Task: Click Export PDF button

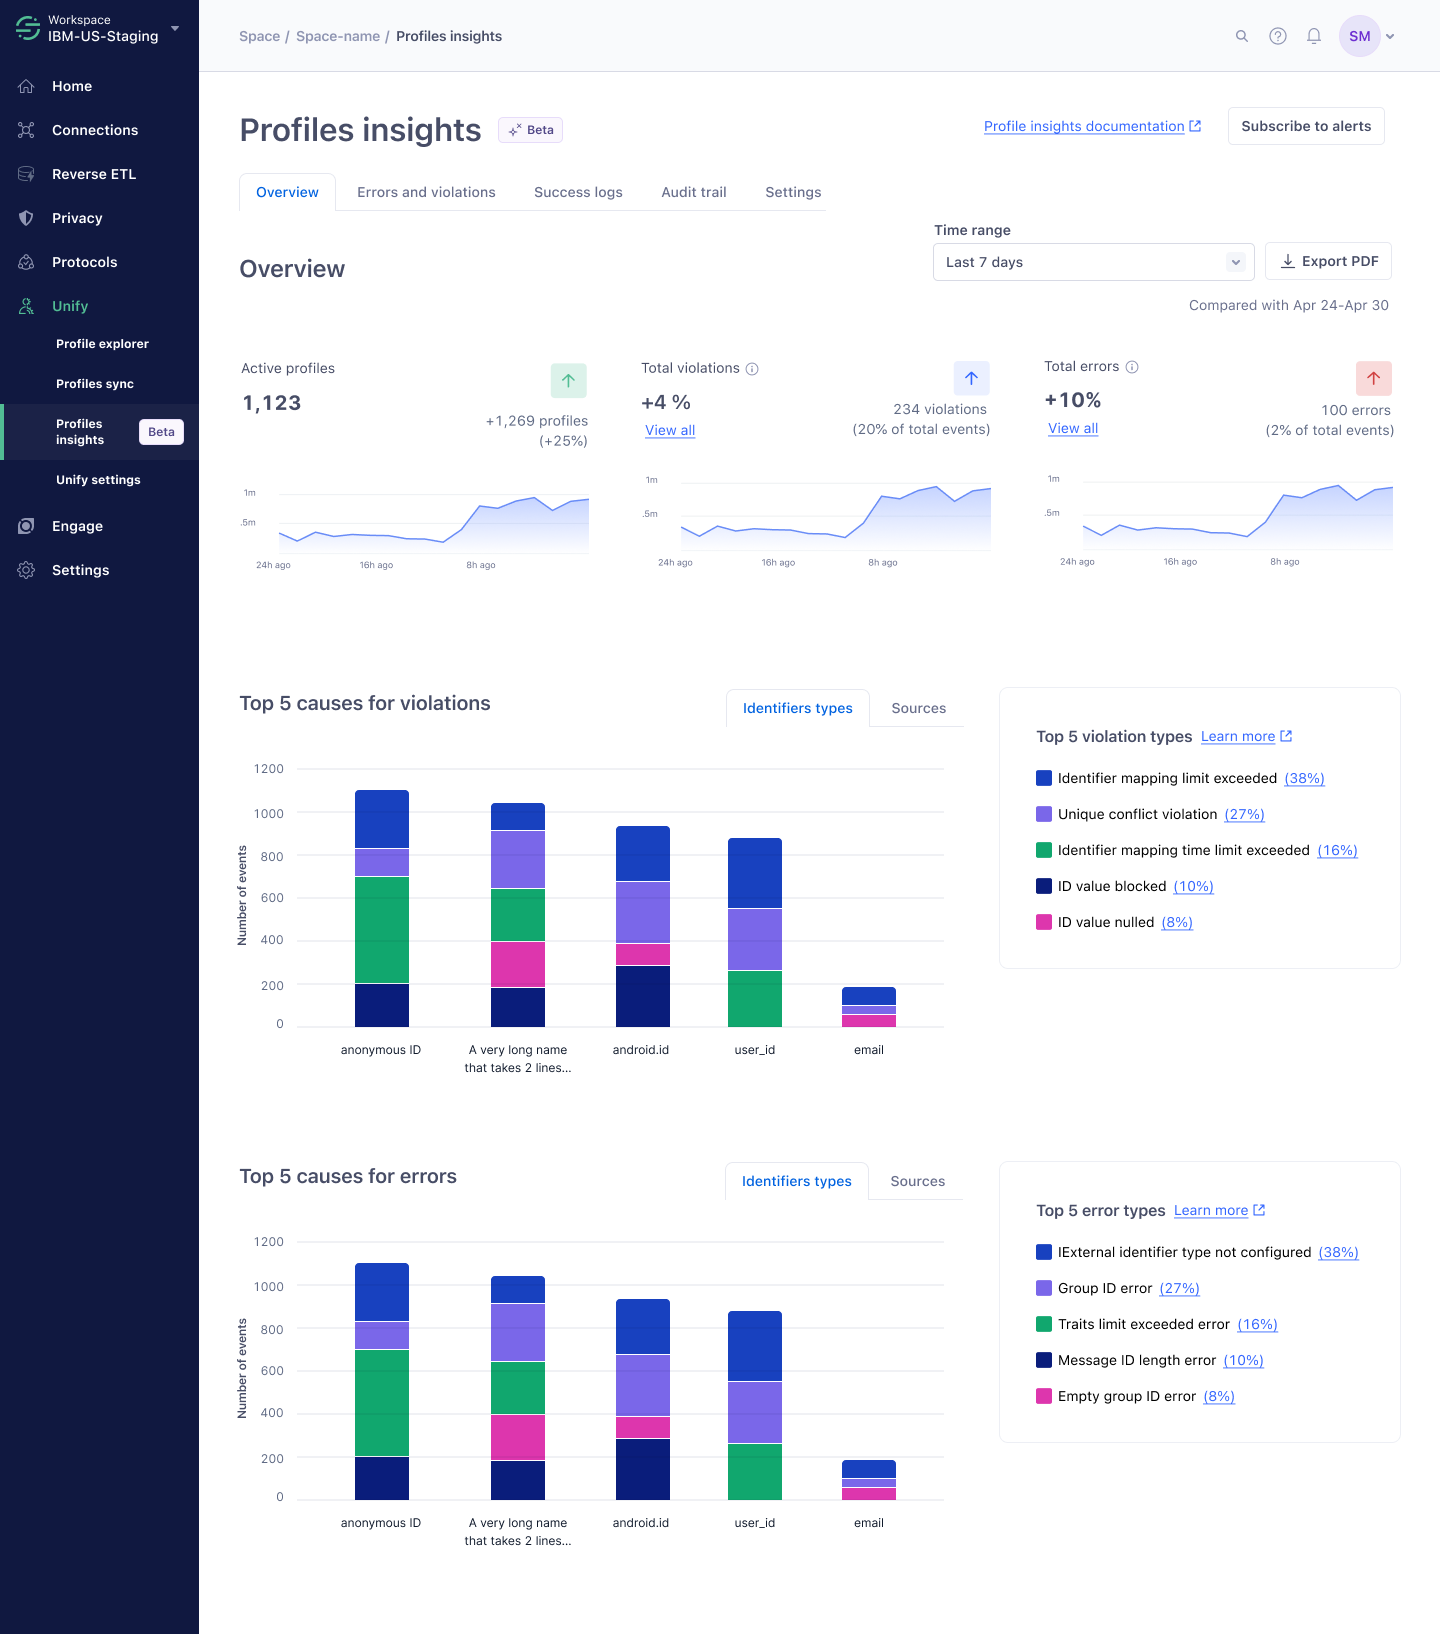Action: [1328, 261]
